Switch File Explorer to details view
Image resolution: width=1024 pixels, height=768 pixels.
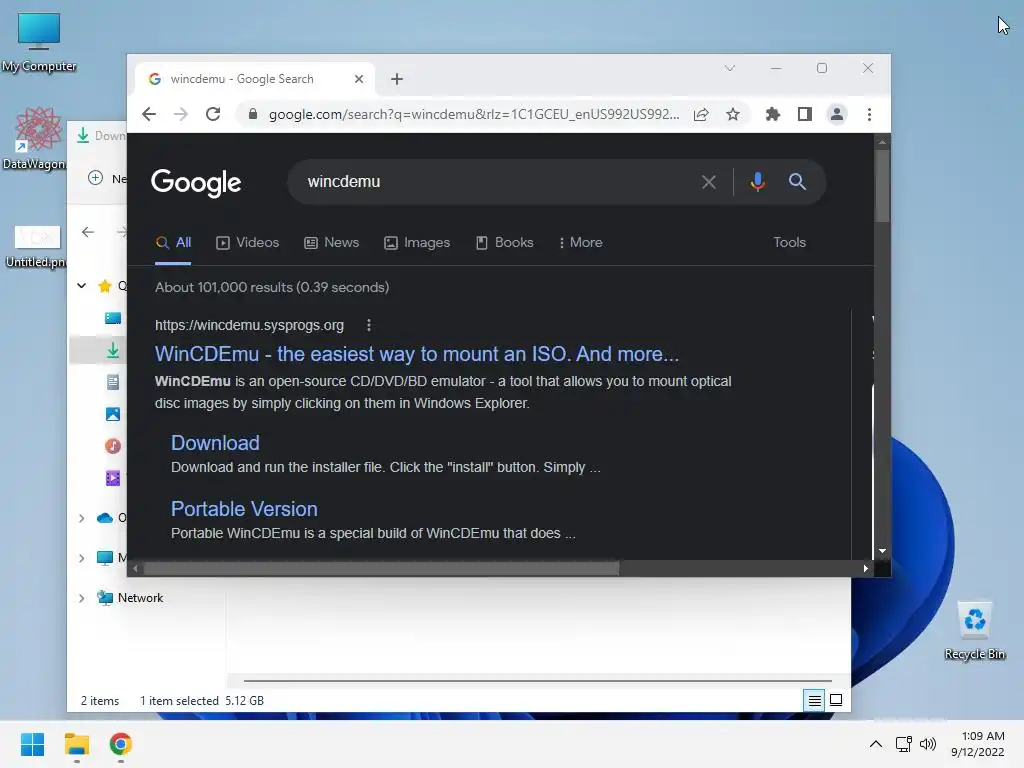(x=814, y=701)
